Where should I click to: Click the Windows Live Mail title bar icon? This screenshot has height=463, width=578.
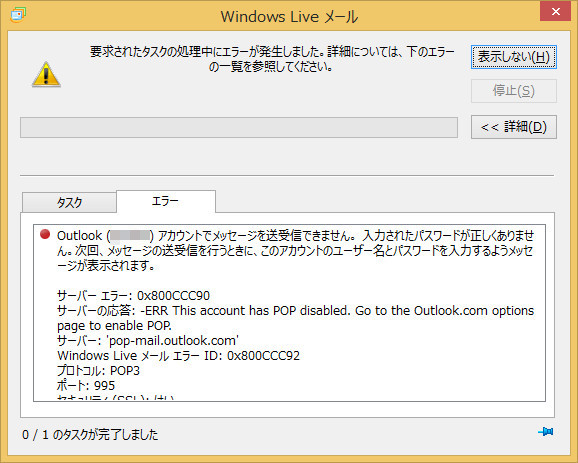18,15
